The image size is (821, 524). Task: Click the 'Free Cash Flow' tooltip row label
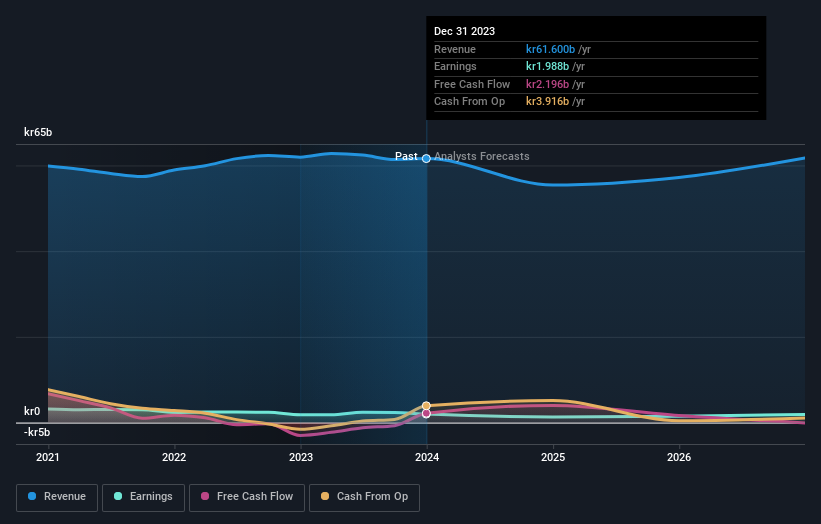472,84
